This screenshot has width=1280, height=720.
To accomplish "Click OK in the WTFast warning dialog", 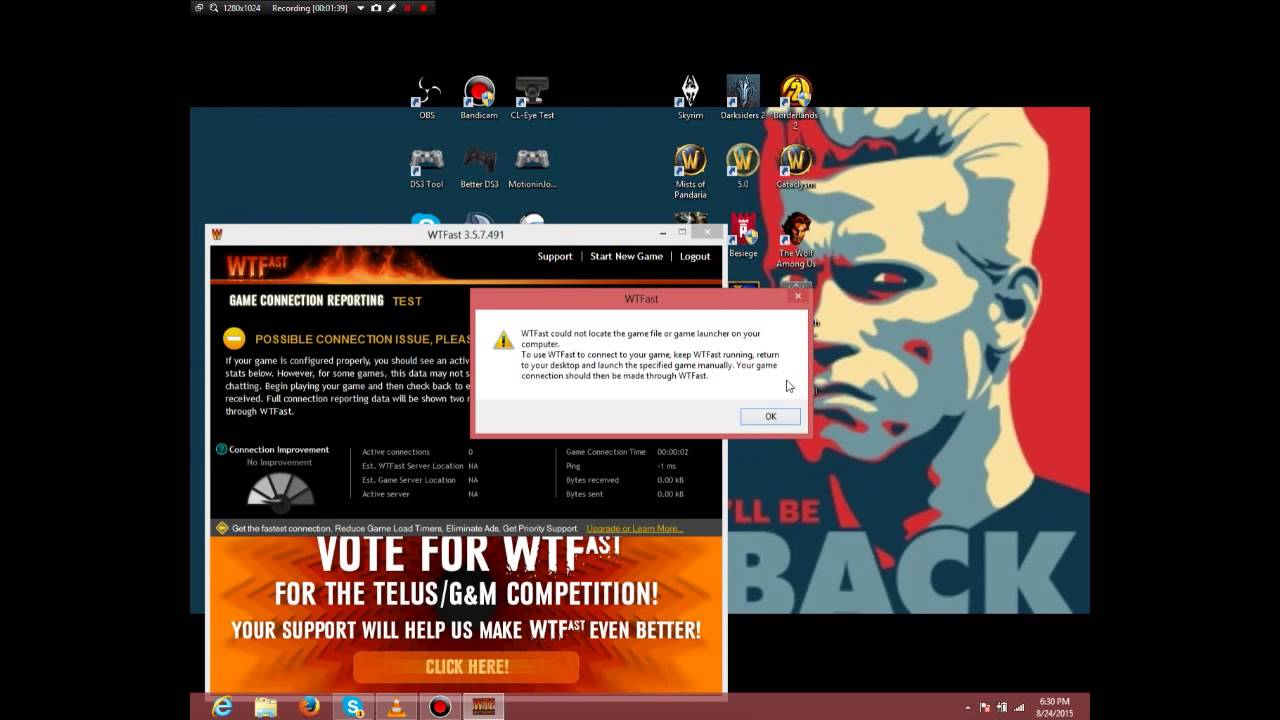I will [x=770, y=416].
